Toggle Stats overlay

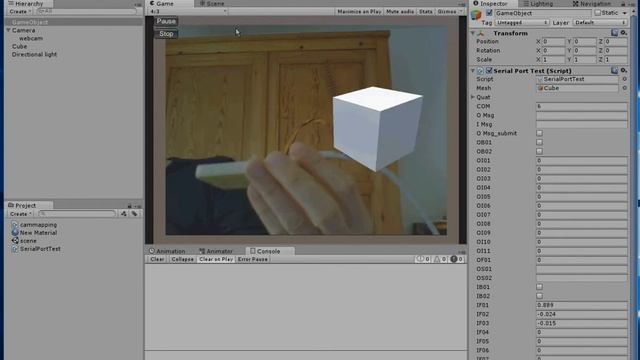(x=426, y=12)
